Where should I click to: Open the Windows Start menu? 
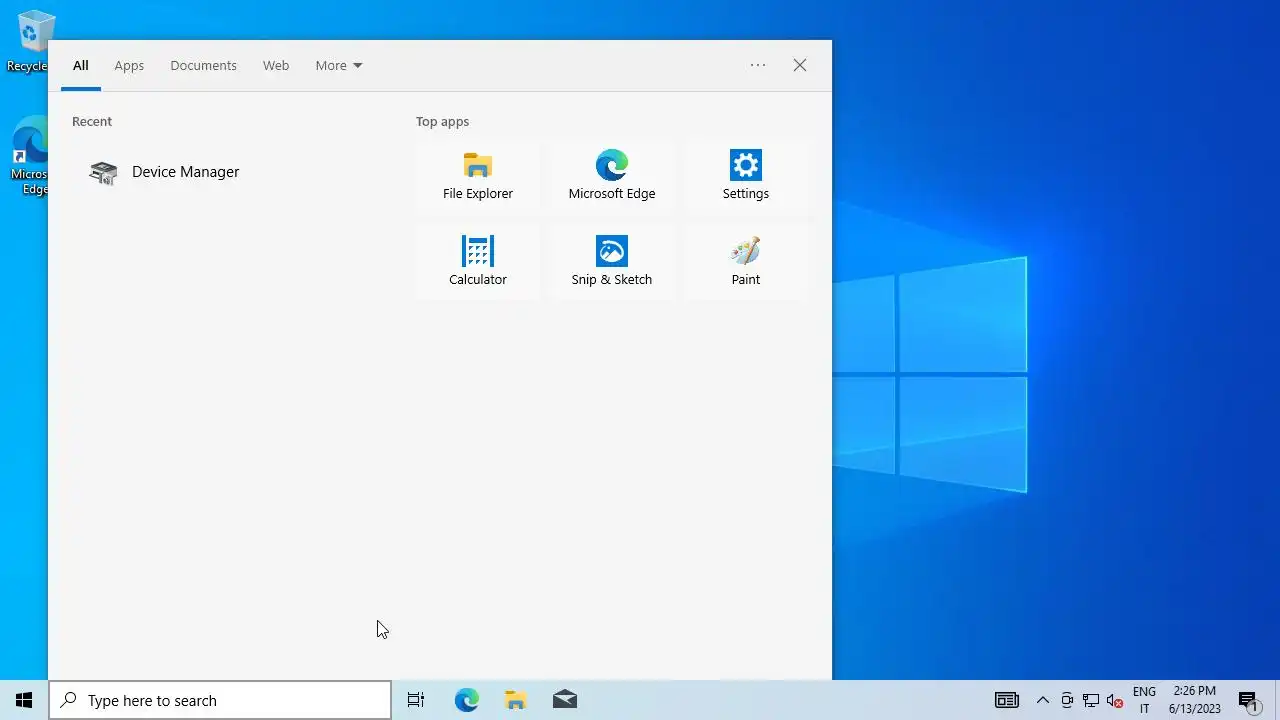click(24, 700)
